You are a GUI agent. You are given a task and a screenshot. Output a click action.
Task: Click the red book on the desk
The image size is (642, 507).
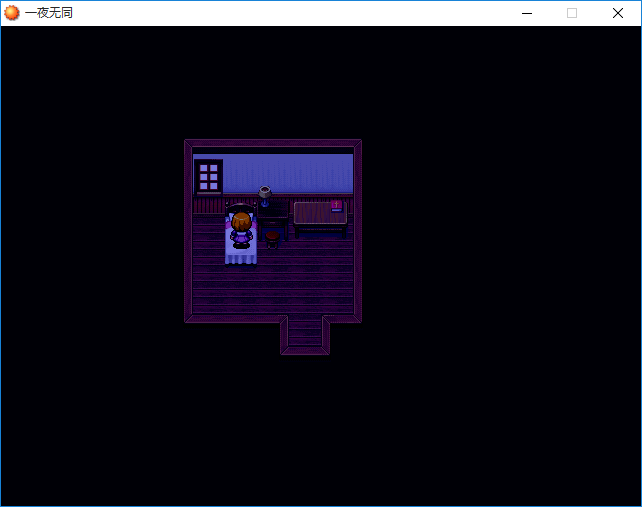tap(337, 206)
